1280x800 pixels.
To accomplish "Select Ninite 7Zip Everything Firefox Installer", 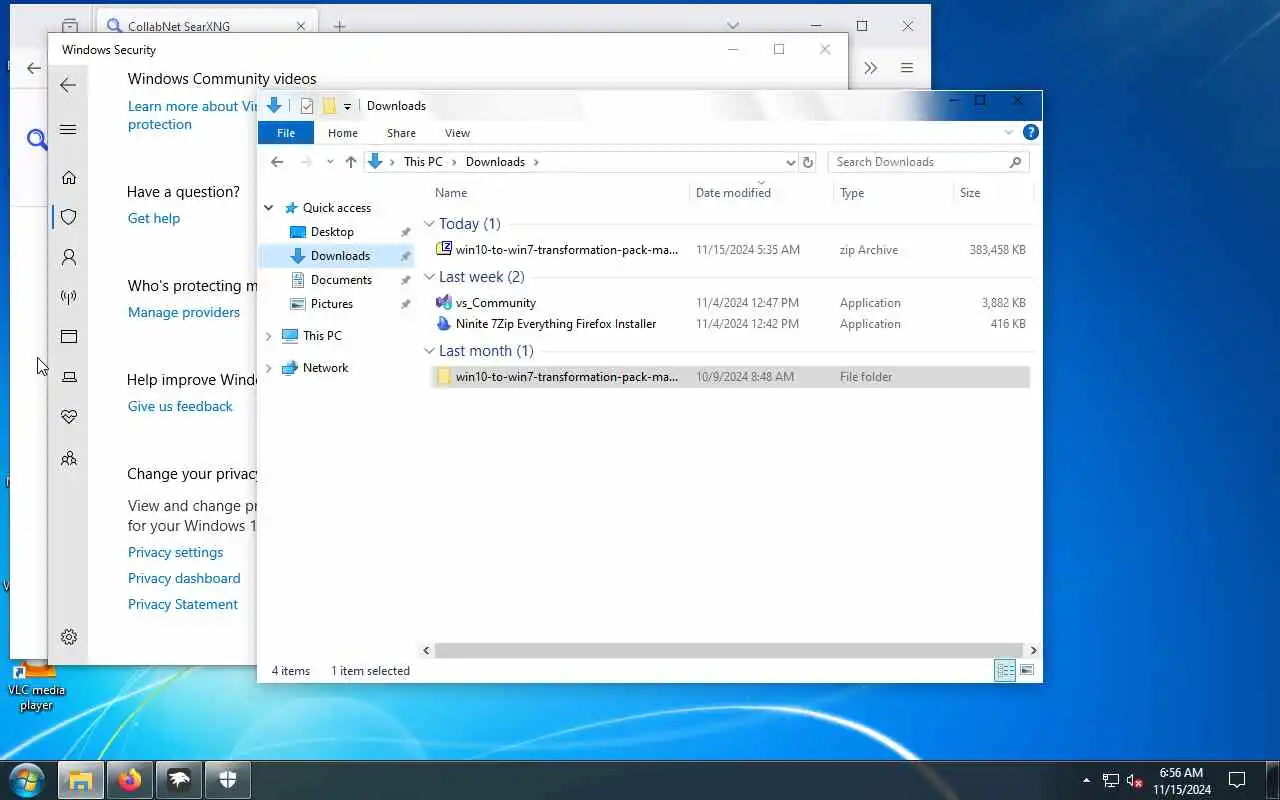I will click(732, 324).
